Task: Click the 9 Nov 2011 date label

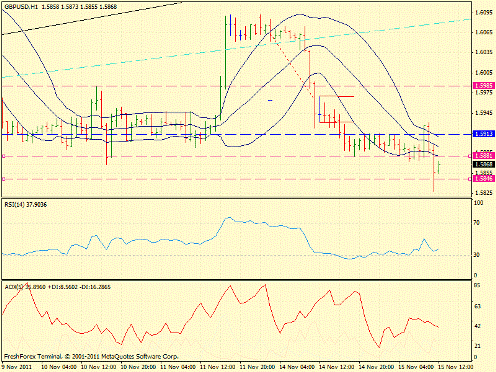Action: tap(17, 367)
